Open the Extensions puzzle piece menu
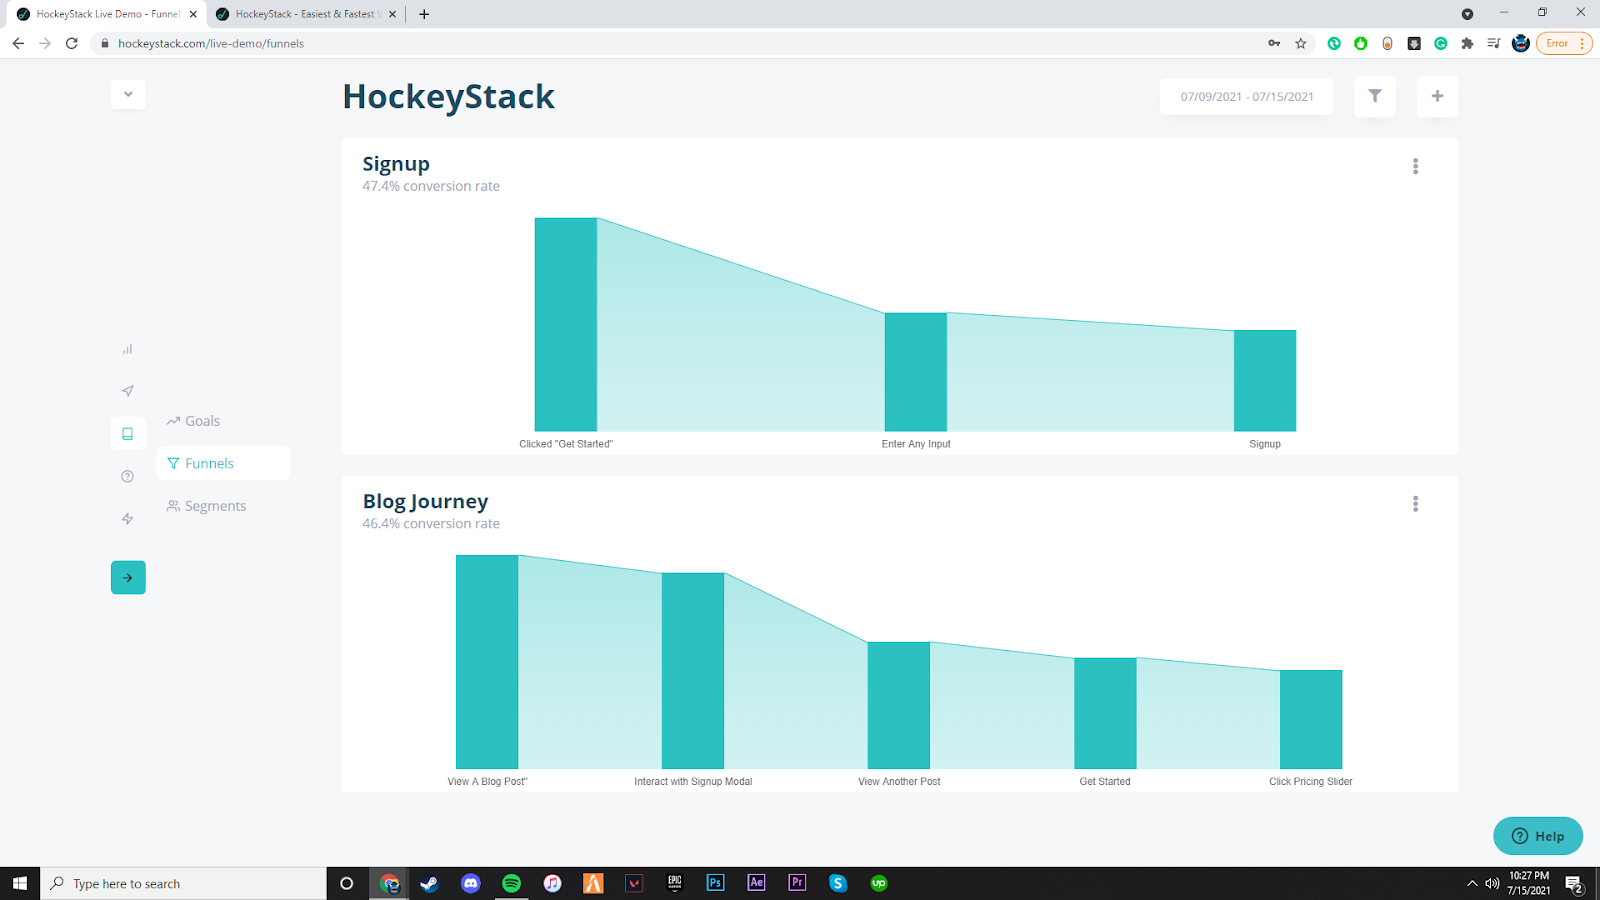Image resolution: width=1600 pixels, height=900 pixels. point(1467,43)
